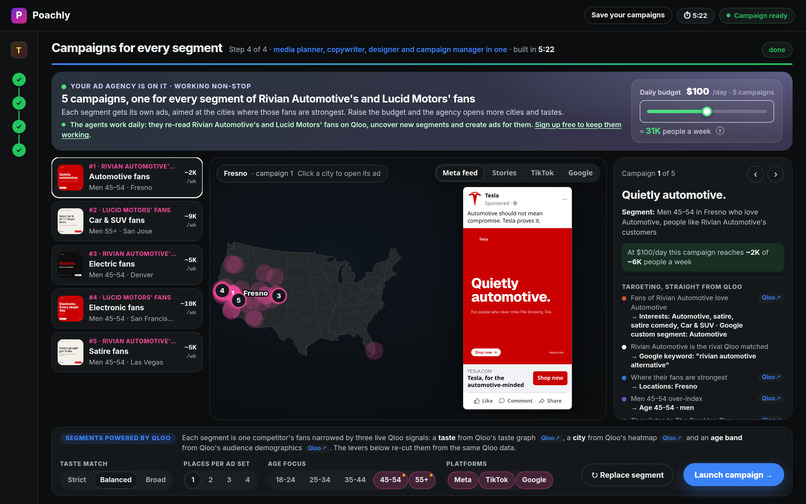
Task: Select Broad taste match
Action: tap(155, 480)
